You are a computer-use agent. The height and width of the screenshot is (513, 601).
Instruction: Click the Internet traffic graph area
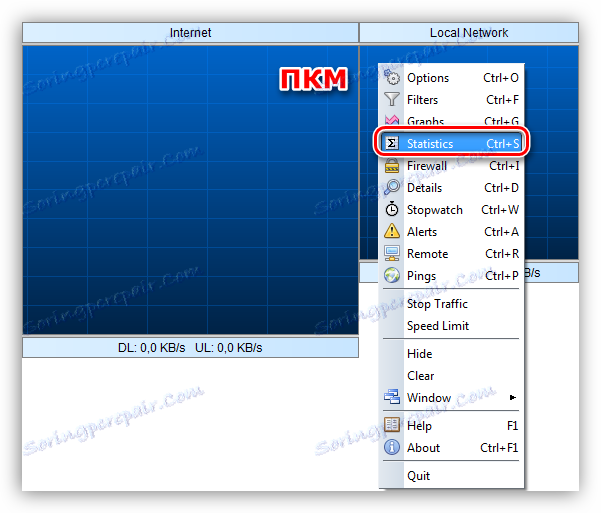(190, 190)
